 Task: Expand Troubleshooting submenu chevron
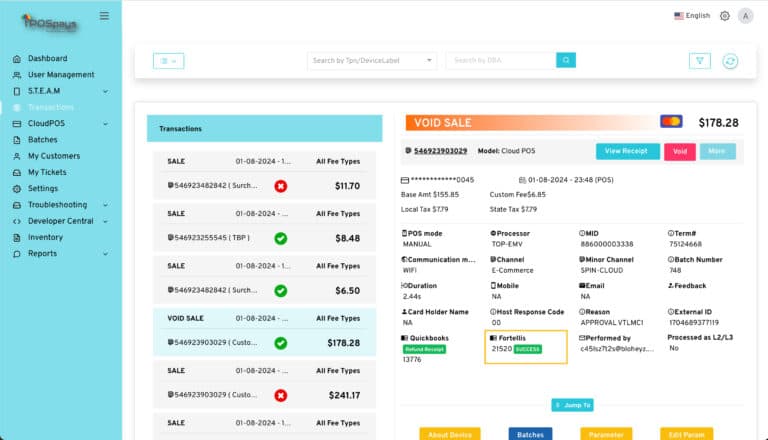pos(105,205)
